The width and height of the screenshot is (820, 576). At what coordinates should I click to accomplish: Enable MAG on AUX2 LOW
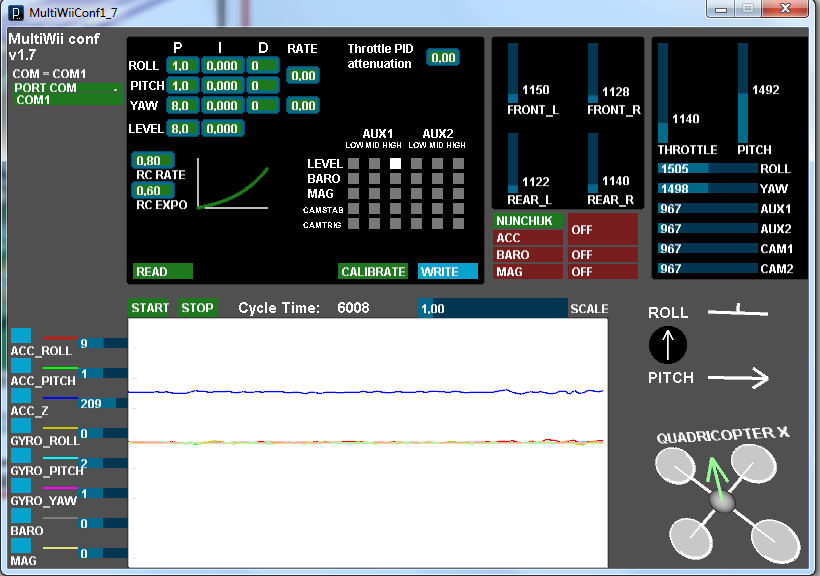416,194
